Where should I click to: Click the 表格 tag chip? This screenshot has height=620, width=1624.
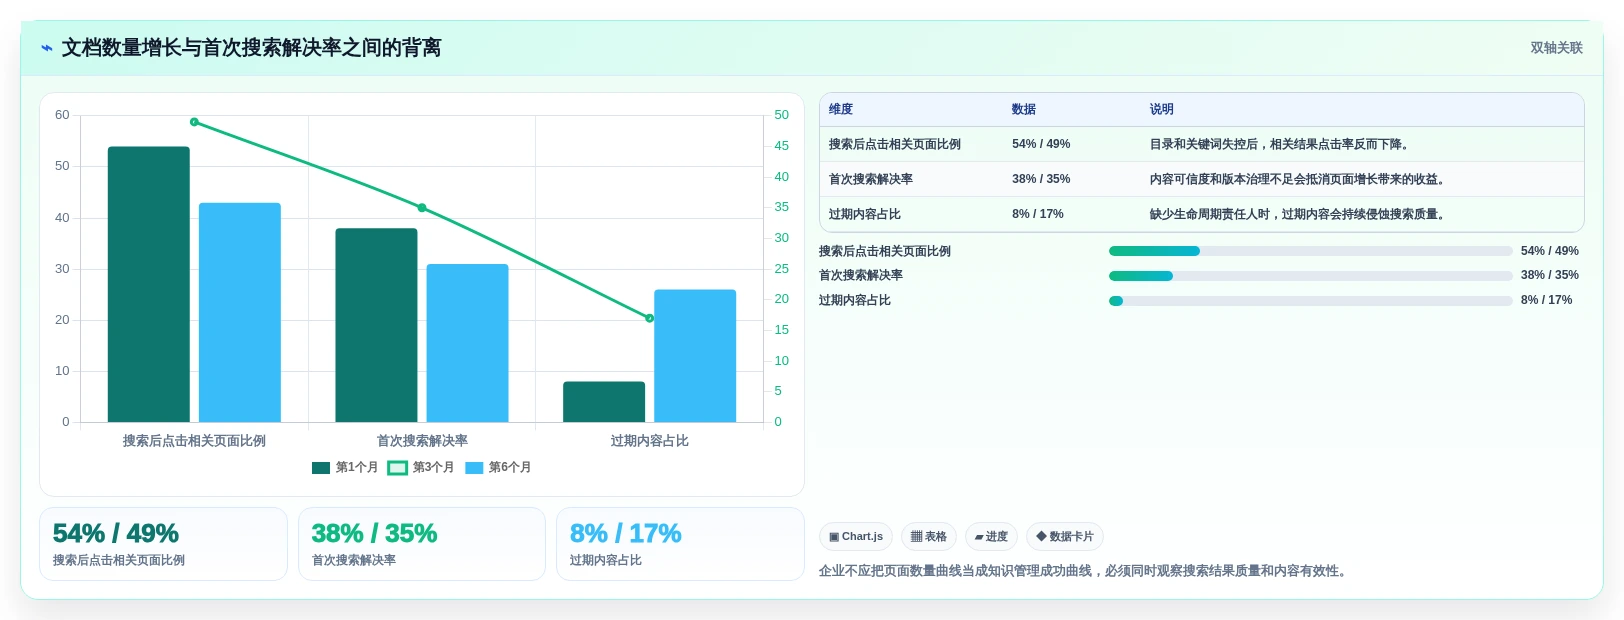[929, 537]
